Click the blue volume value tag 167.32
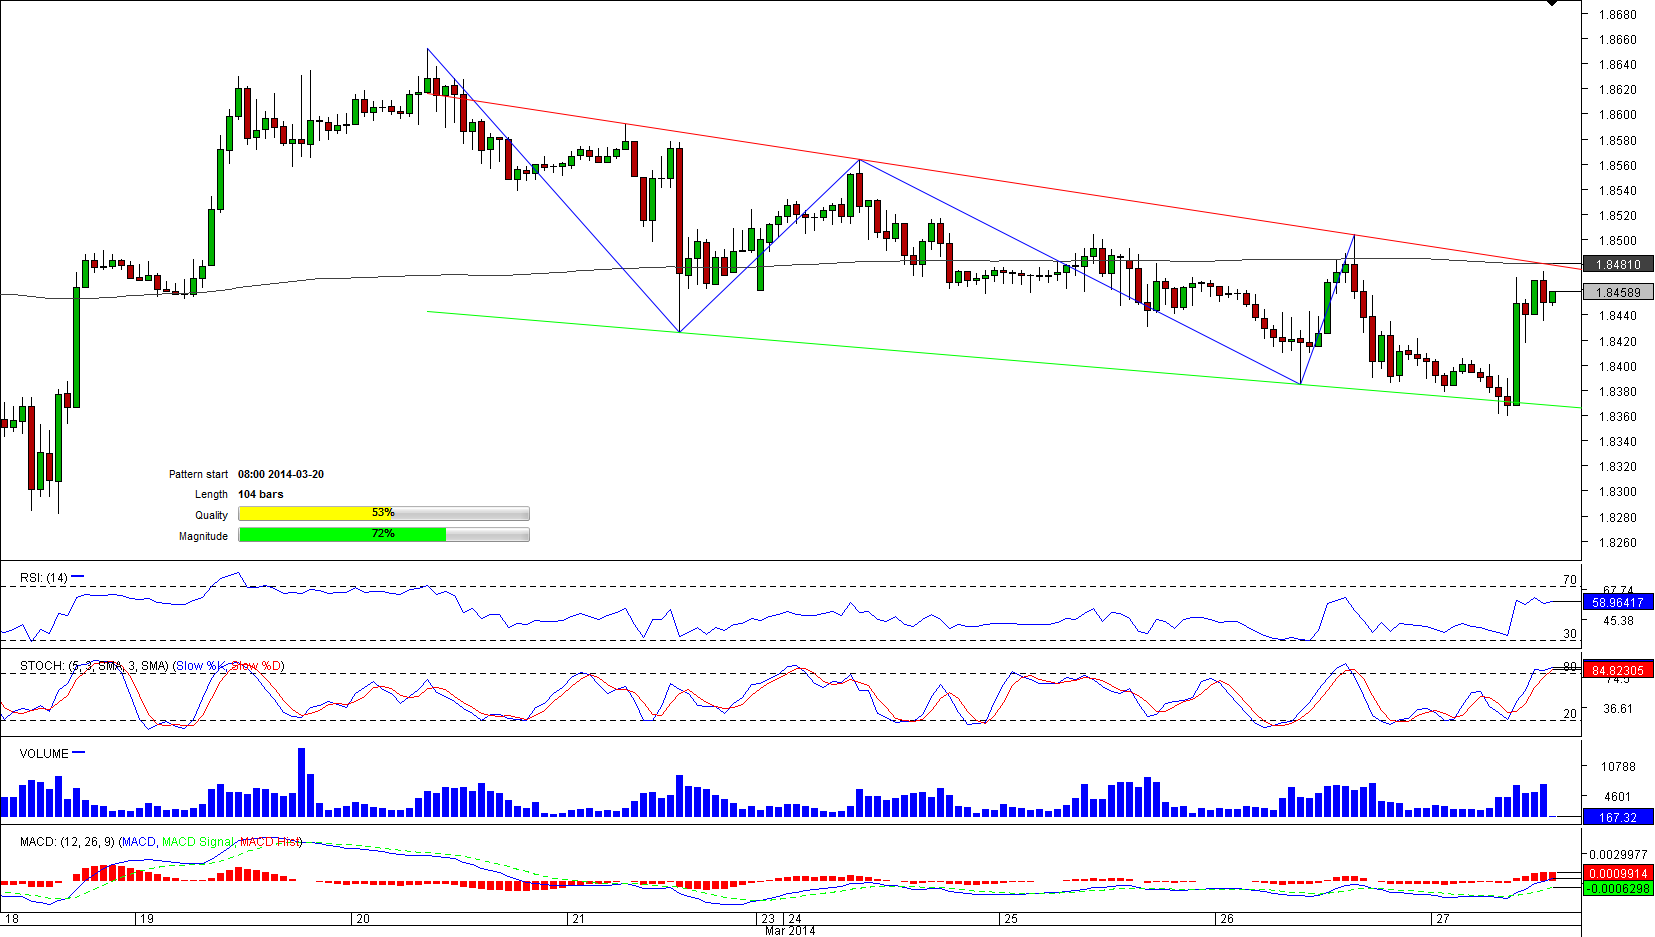Screen dimensions: 1655x937 [1618, 818]
